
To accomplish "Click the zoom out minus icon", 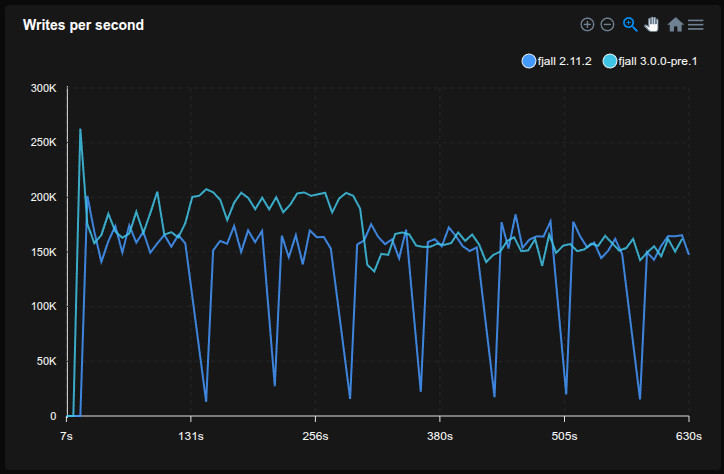I will pos(607,24).
